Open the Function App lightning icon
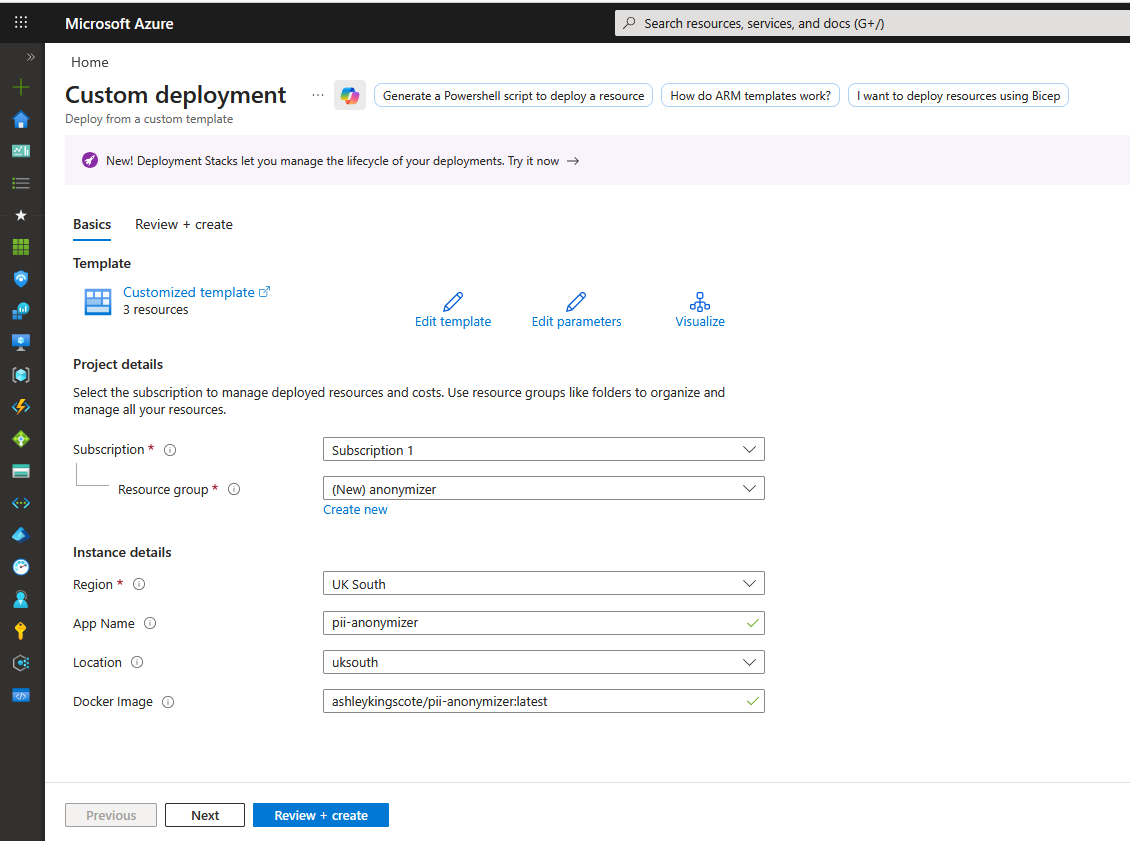 coord(21,406)
